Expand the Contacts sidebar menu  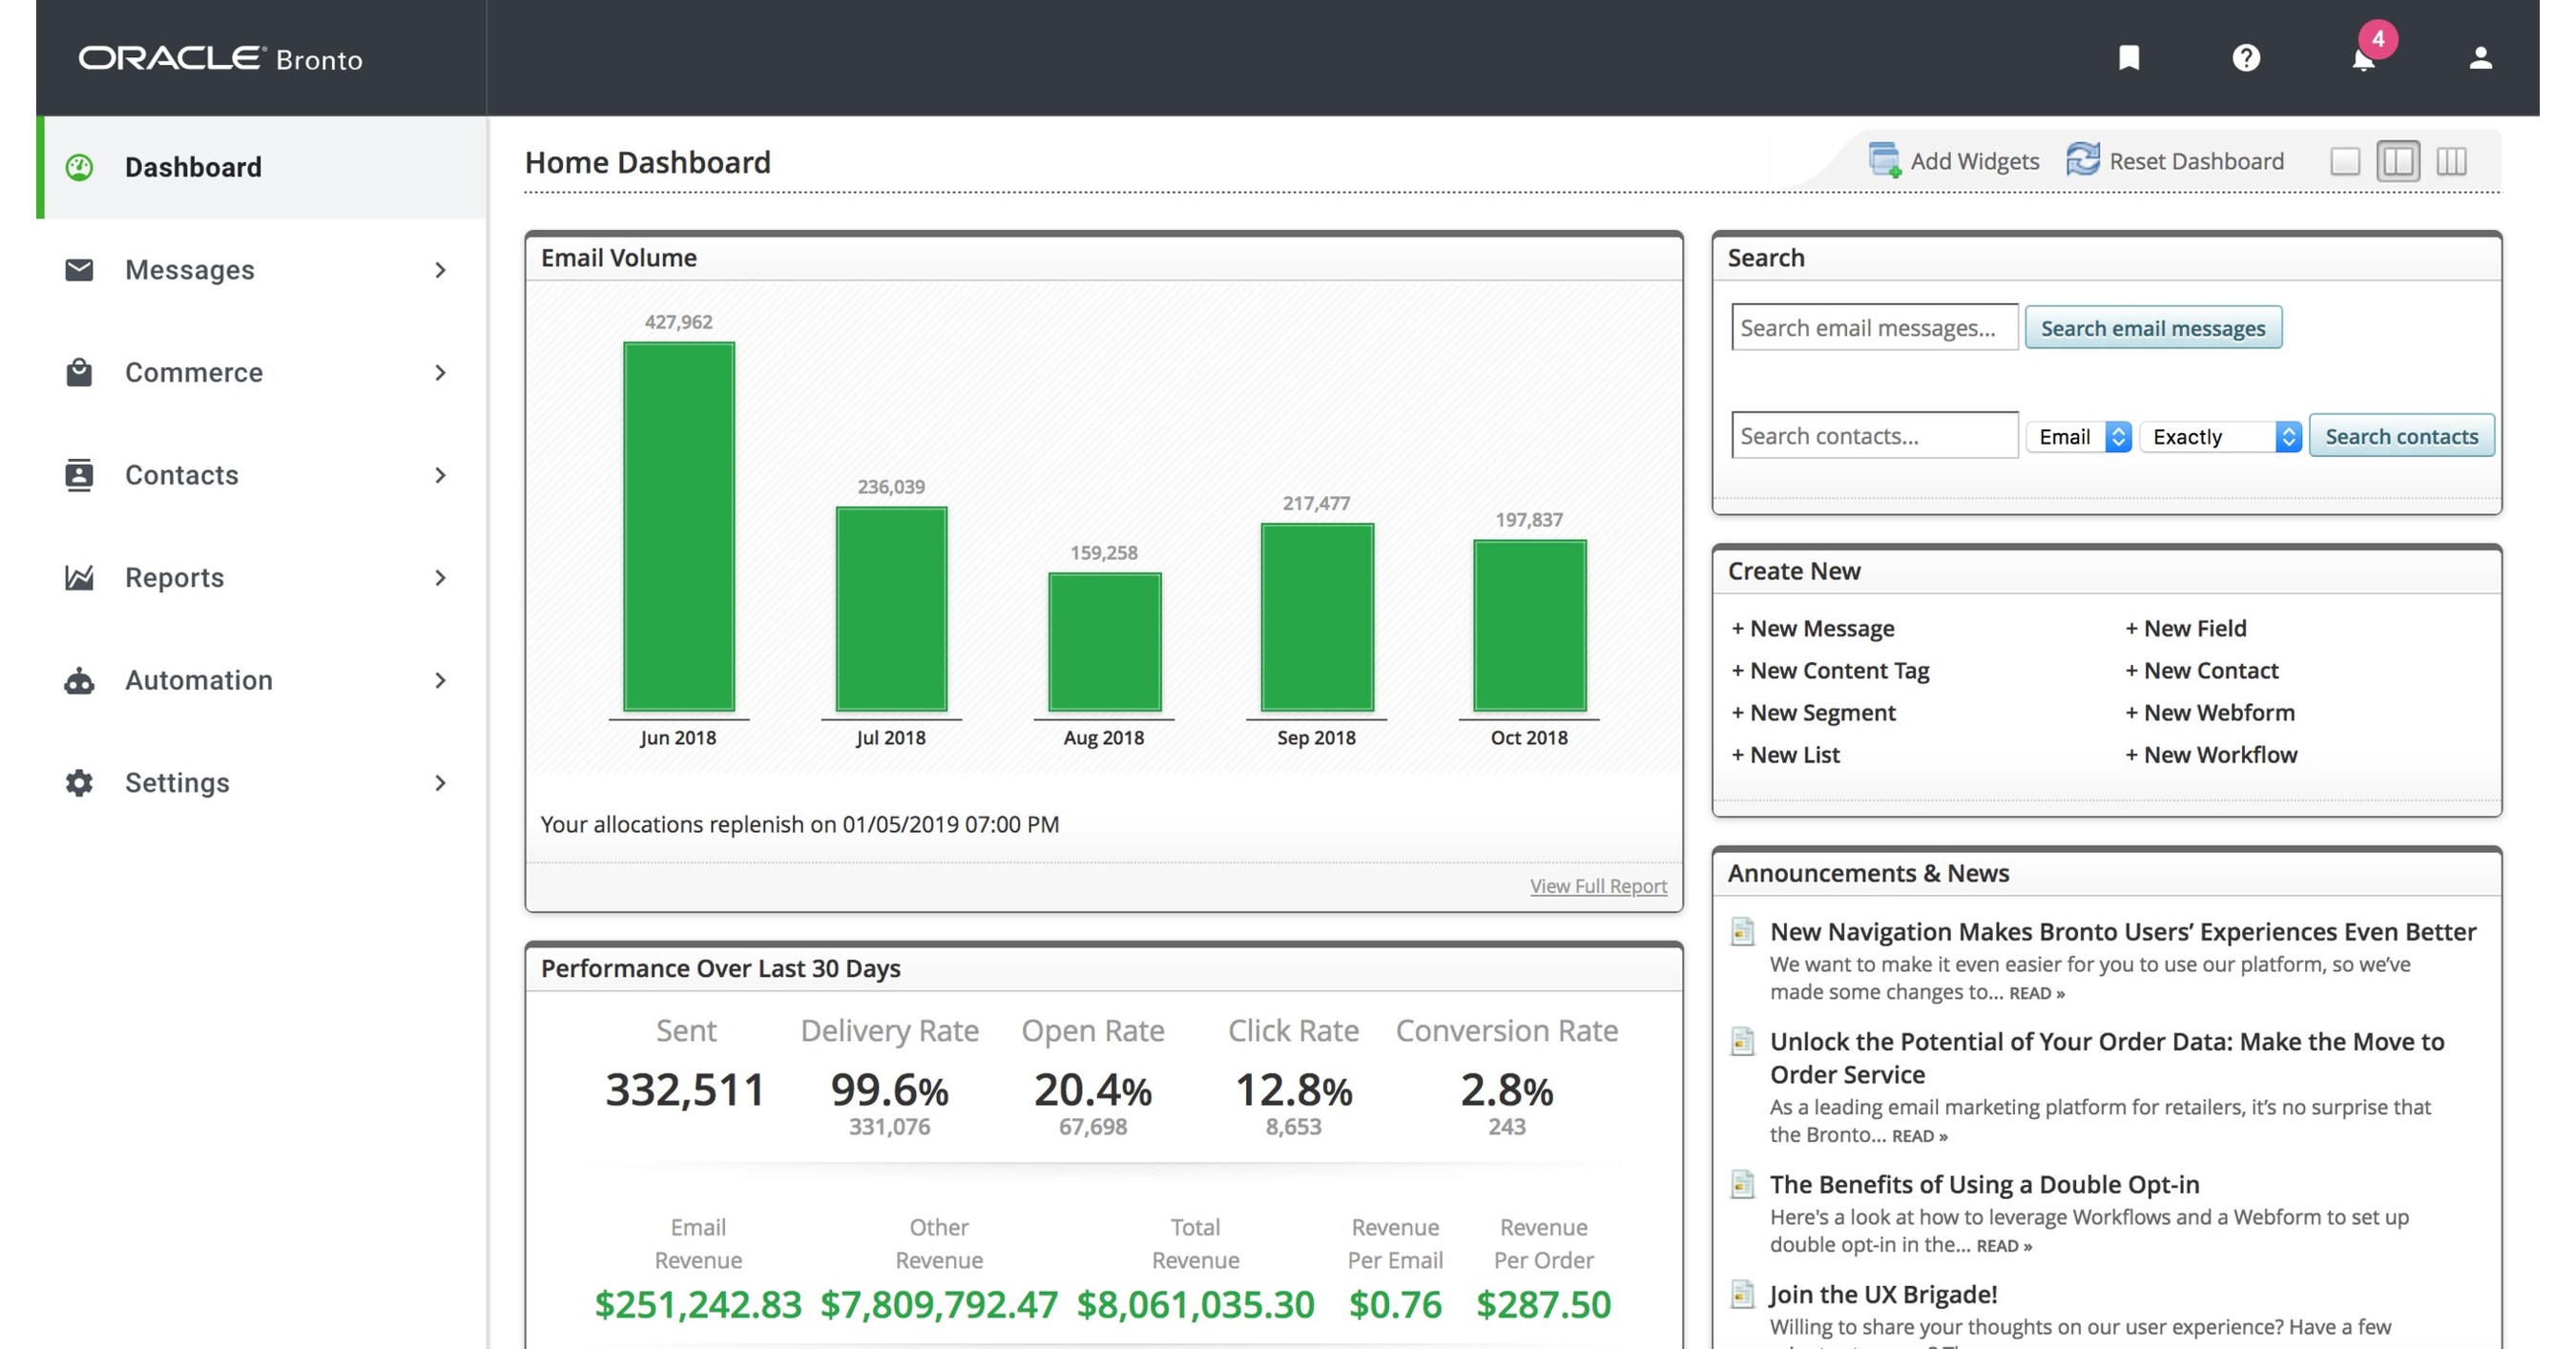(181, 475)
